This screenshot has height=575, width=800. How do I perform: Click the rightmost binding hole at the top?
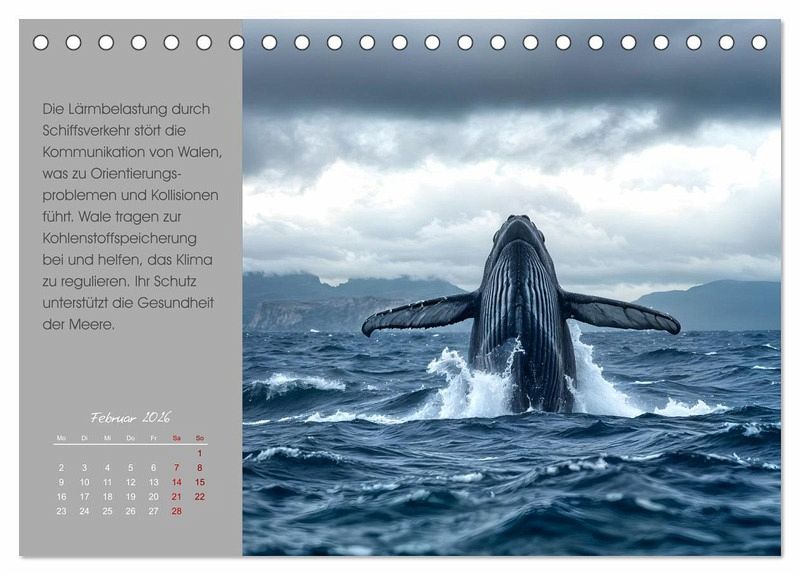(759, 42)
